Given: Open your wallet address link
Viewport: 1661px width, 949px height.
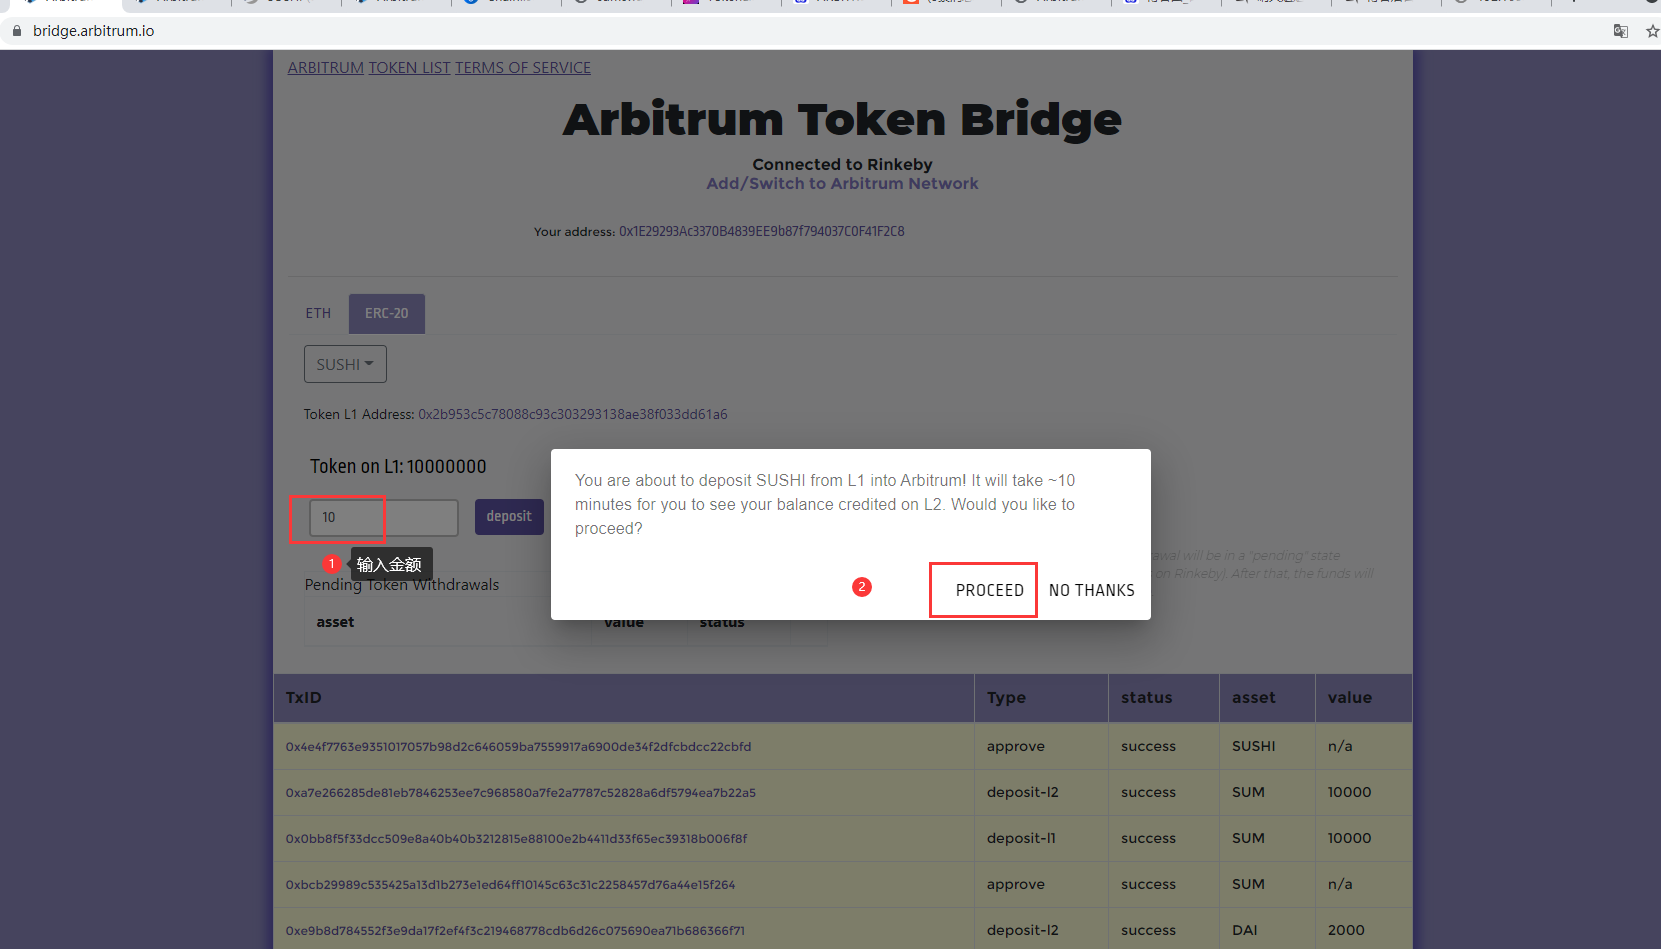Looking at the screenshot, I should (x=761, y=231).
